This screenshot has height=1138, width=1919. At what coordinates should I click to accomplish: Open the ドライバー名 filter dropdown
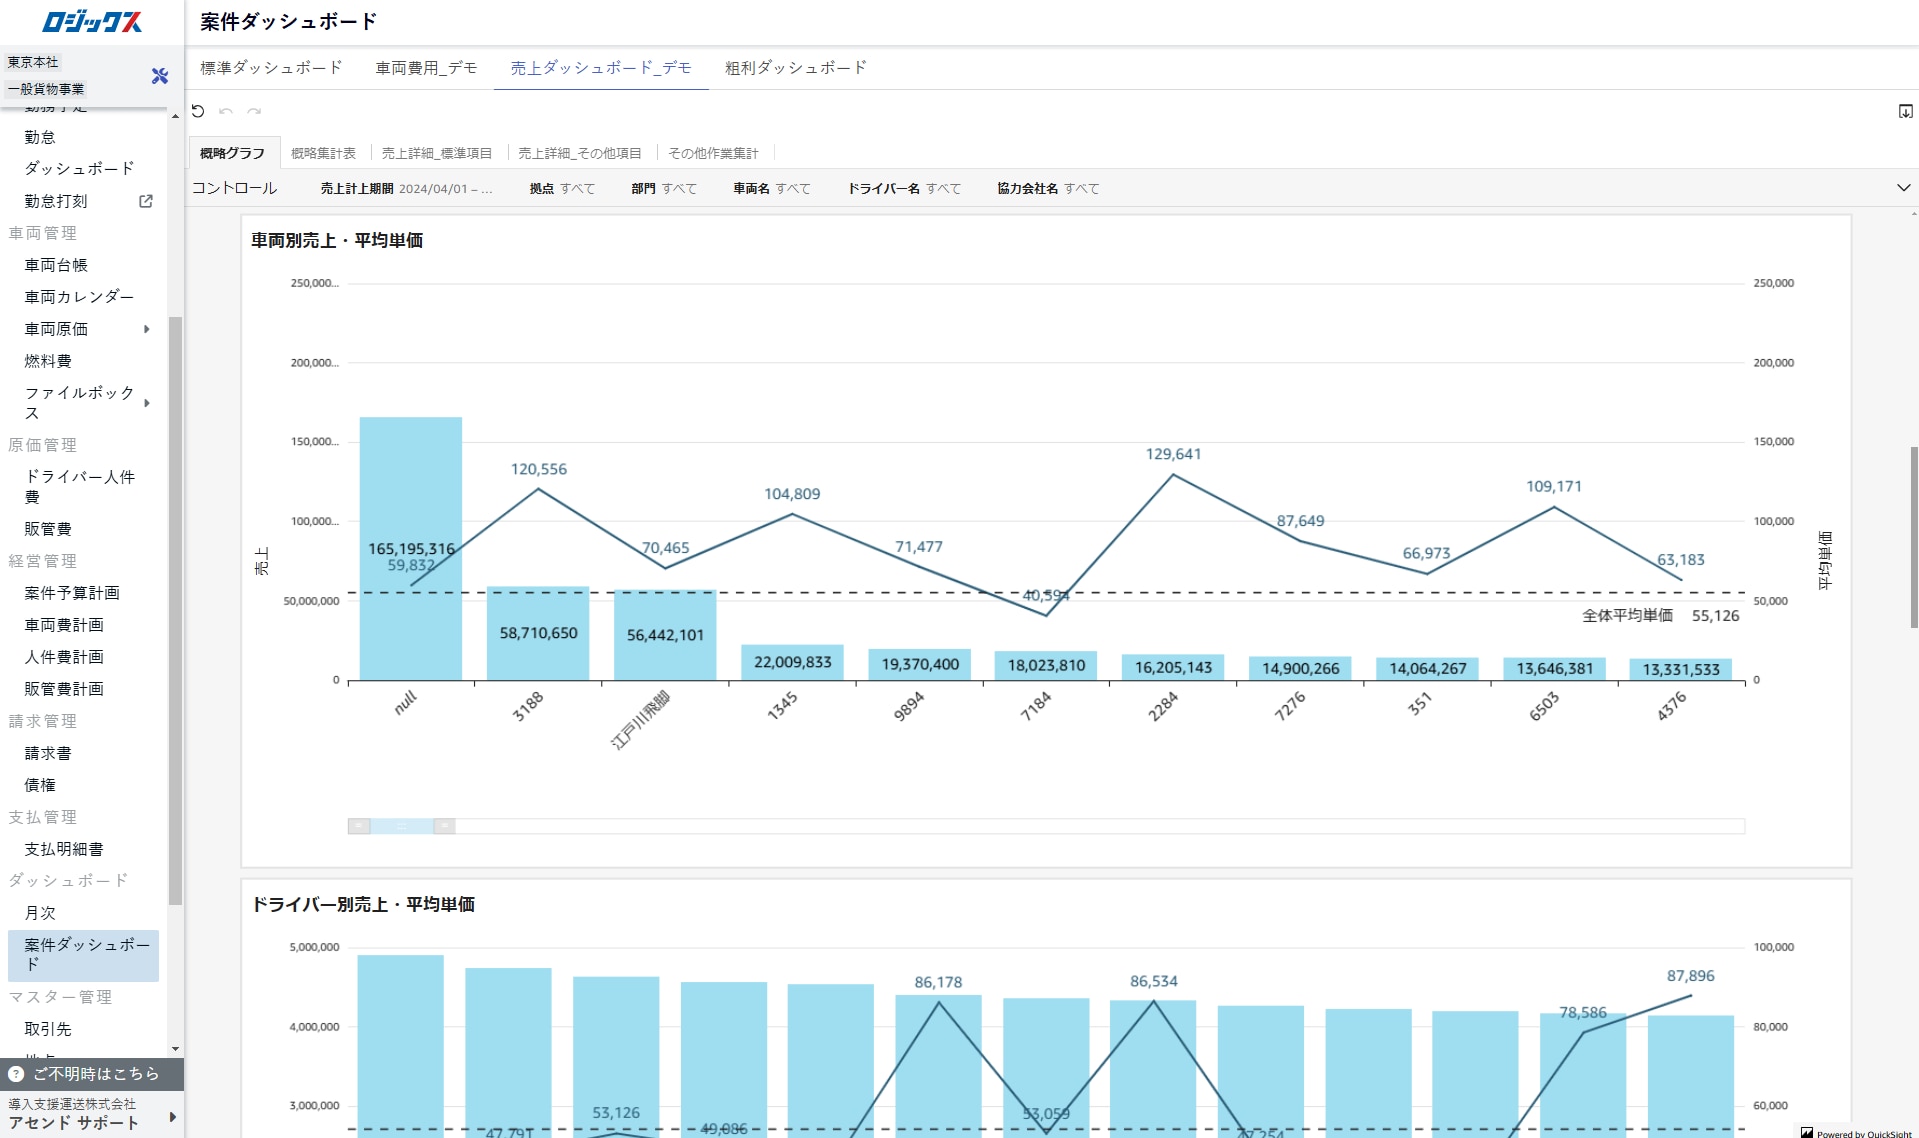[904, 188]
